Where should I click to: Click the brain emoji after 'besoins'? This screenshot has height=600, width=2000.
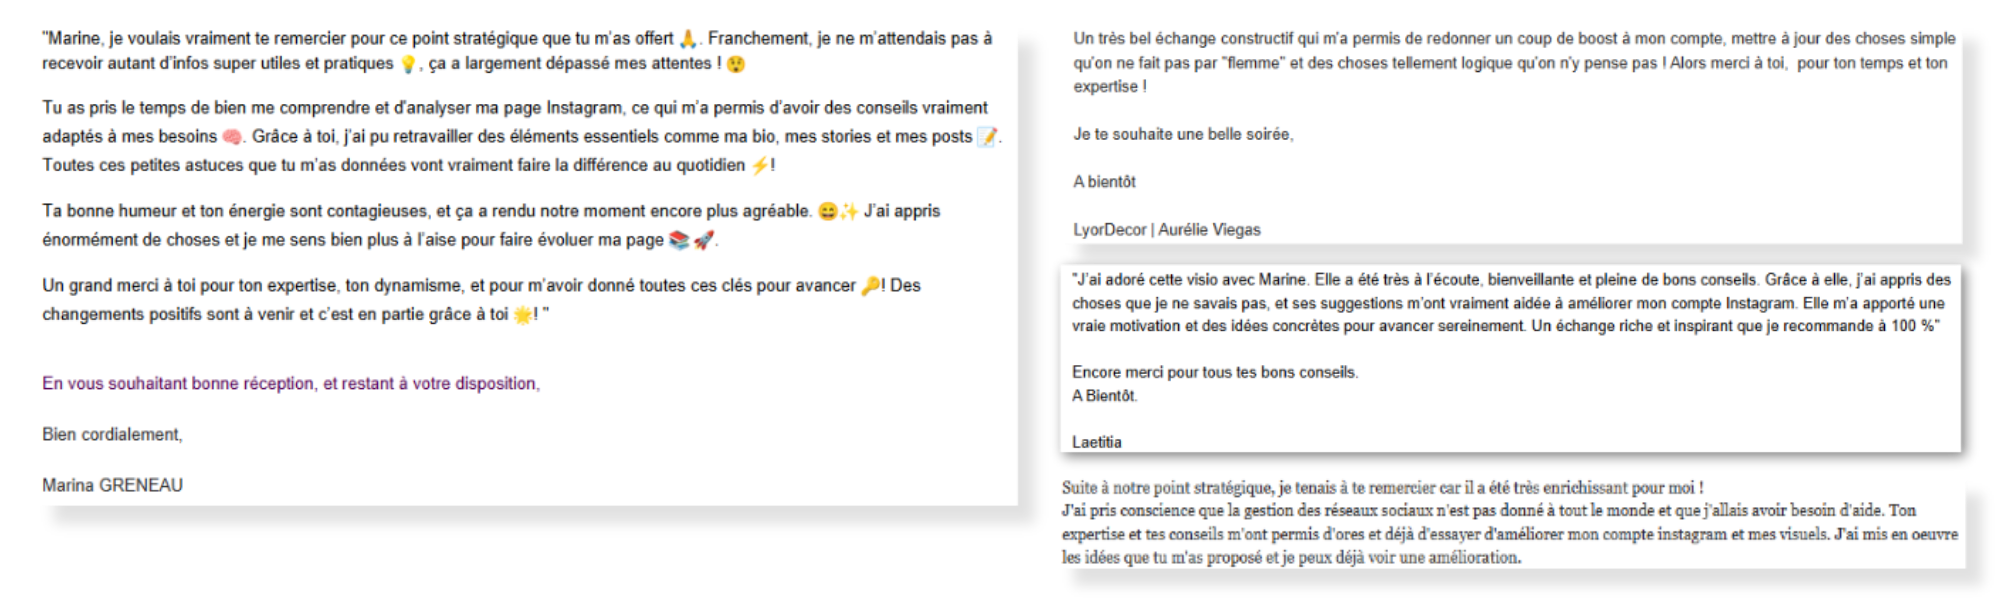coord(232,137)
